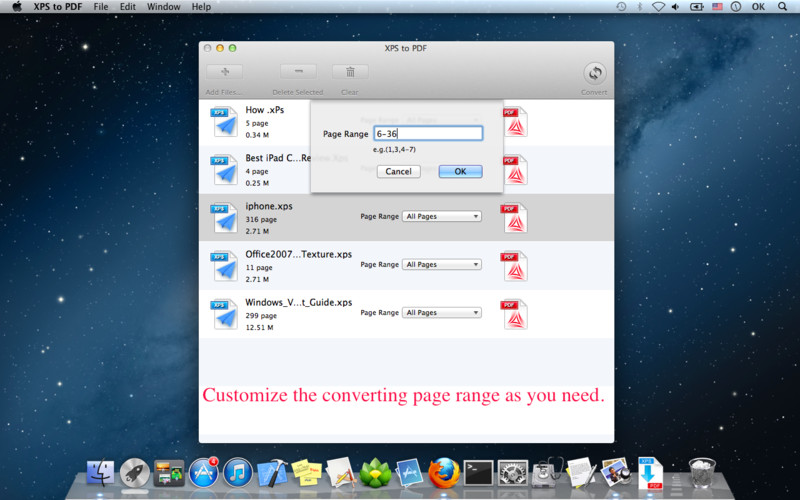800x500 pixels.
Task: Confirm the page range with OK button
Action: [460, 171]
